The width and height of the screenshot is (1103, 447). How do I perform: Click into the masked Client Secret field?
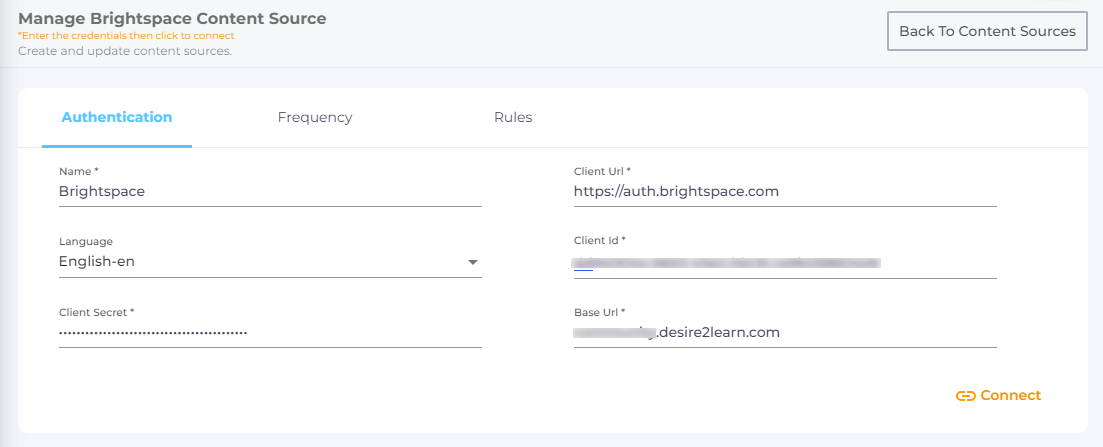(270, 332)
